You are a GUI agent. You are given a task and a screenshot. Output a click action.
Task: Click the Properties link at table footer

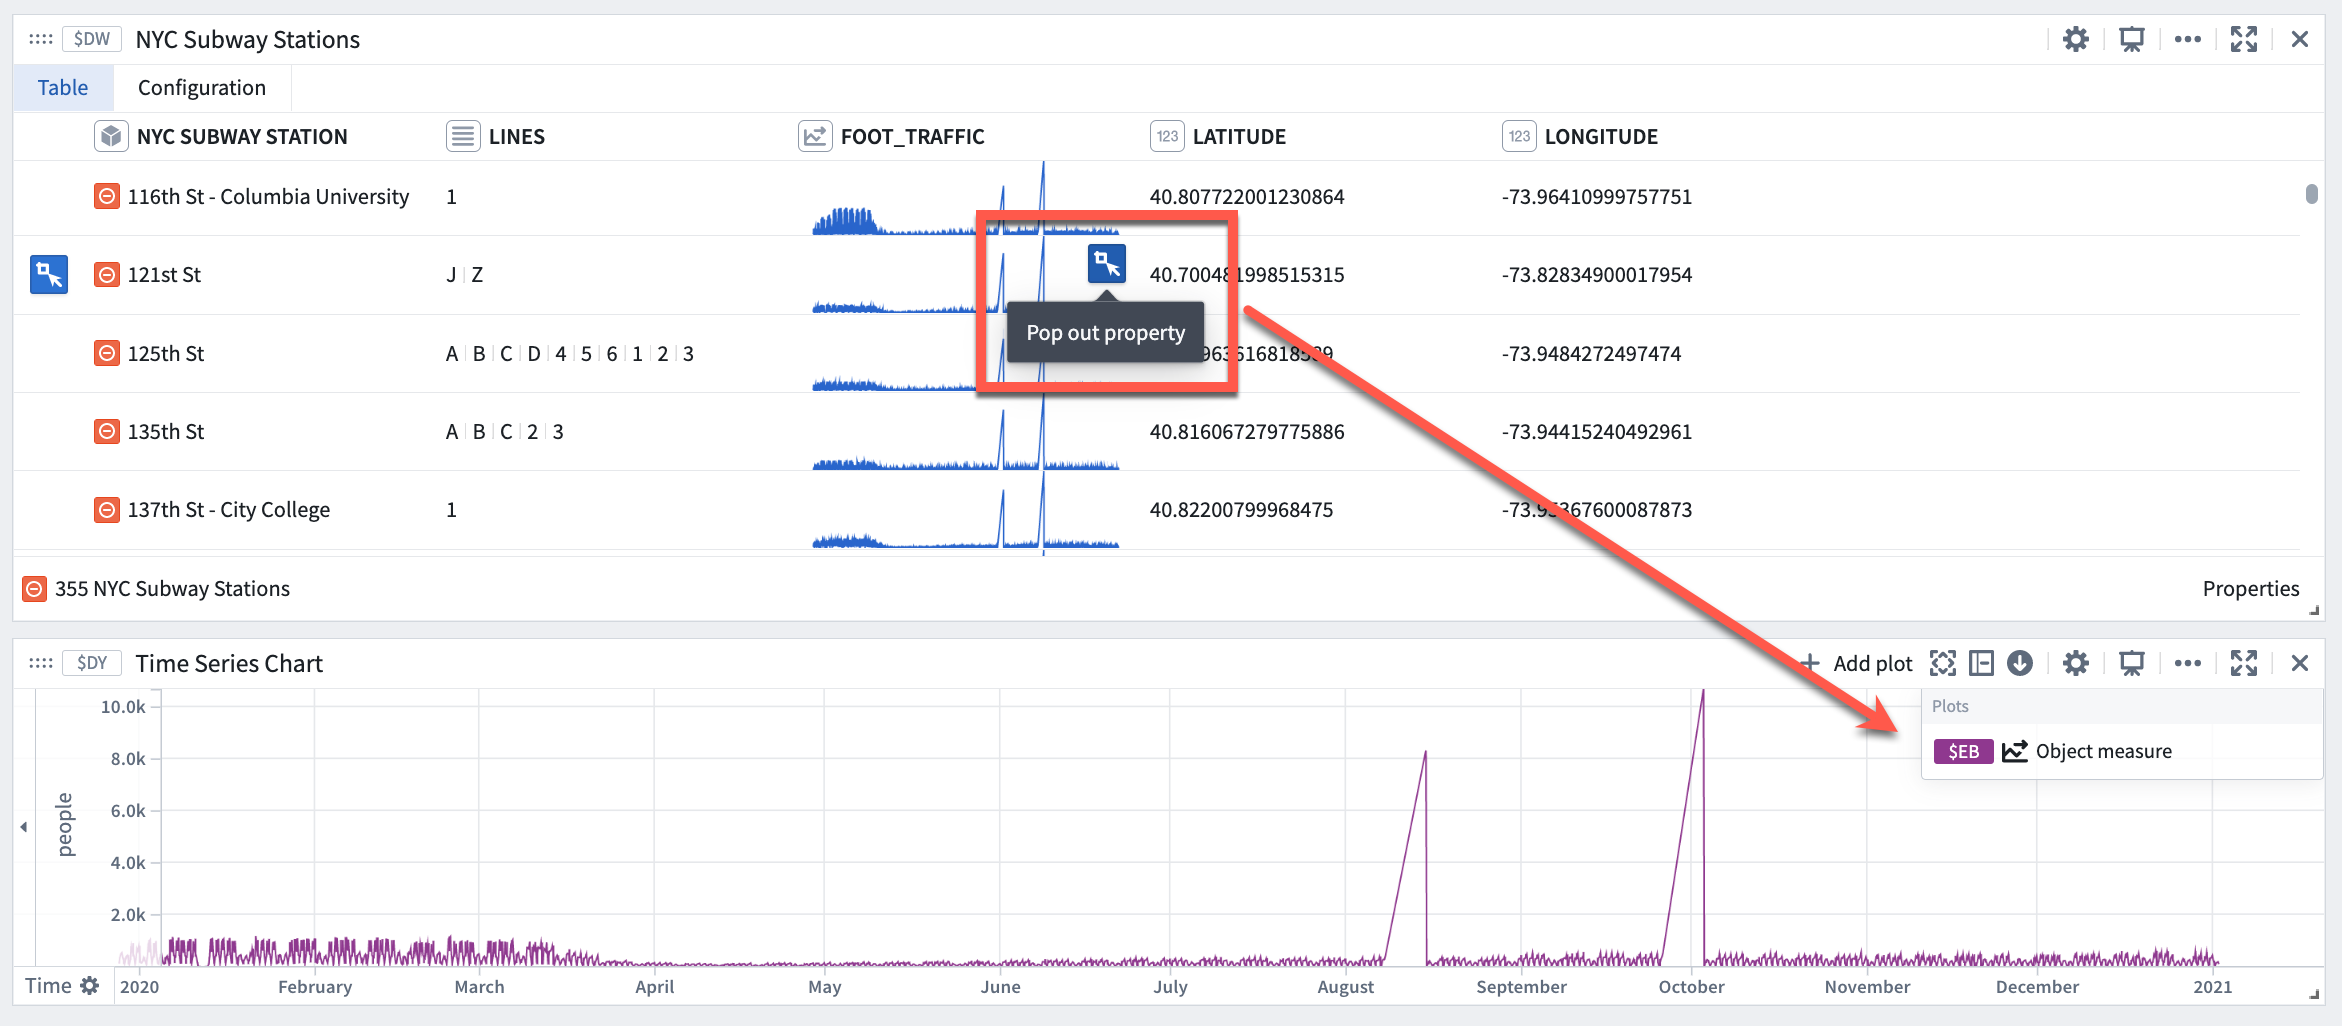tap(2251, 589)
